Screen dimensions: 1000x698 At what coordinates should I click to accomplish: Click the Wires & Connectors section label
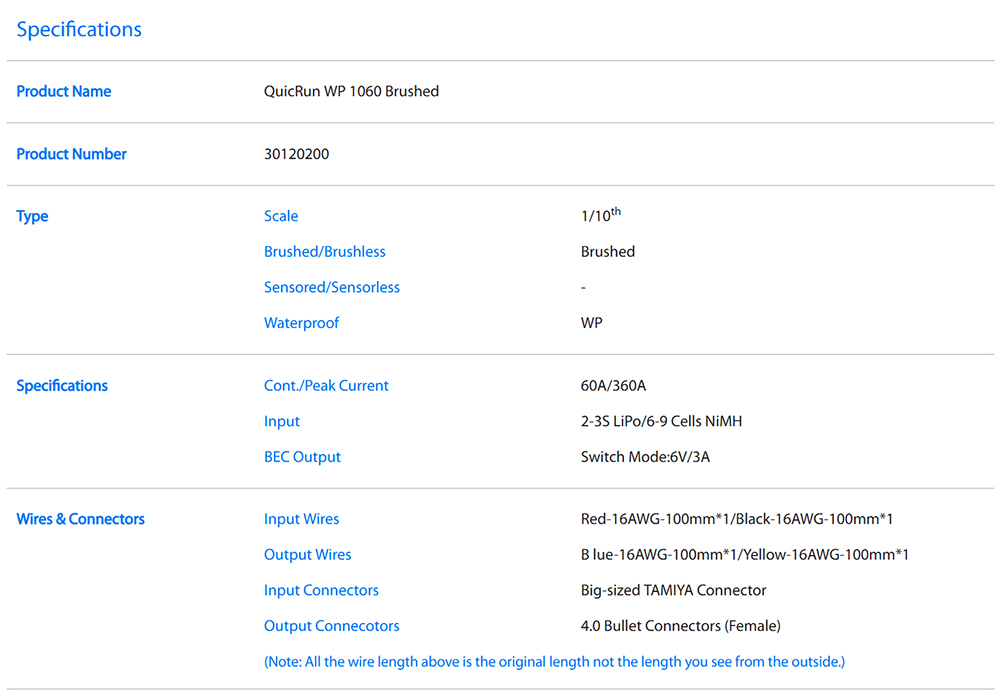[x=80, y=519]
